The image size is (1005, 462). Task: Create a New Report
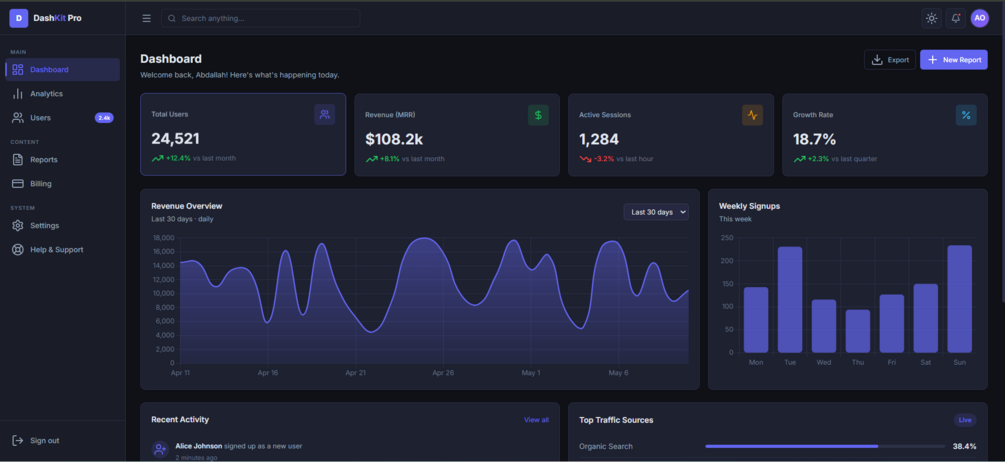click(x=954, y=60)
